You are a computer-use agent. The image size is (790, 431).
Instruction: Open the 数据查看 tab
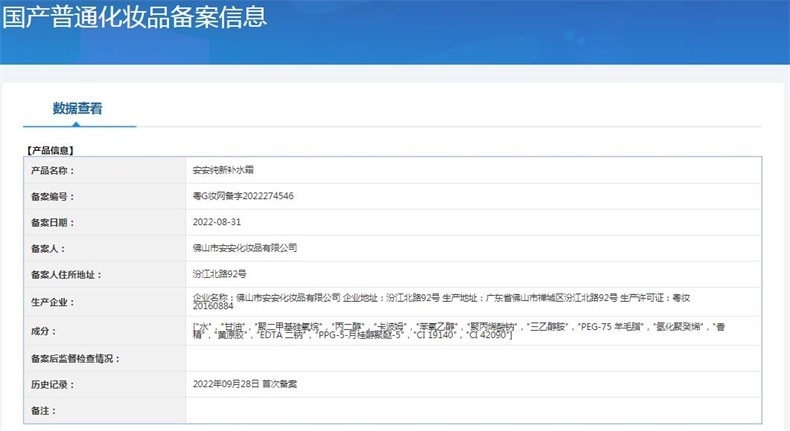78,108
